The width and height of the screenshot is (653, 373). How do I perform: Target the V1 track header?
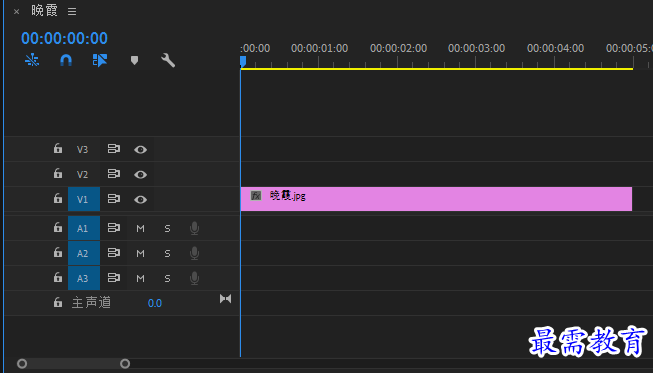click(x=82, y=199)
